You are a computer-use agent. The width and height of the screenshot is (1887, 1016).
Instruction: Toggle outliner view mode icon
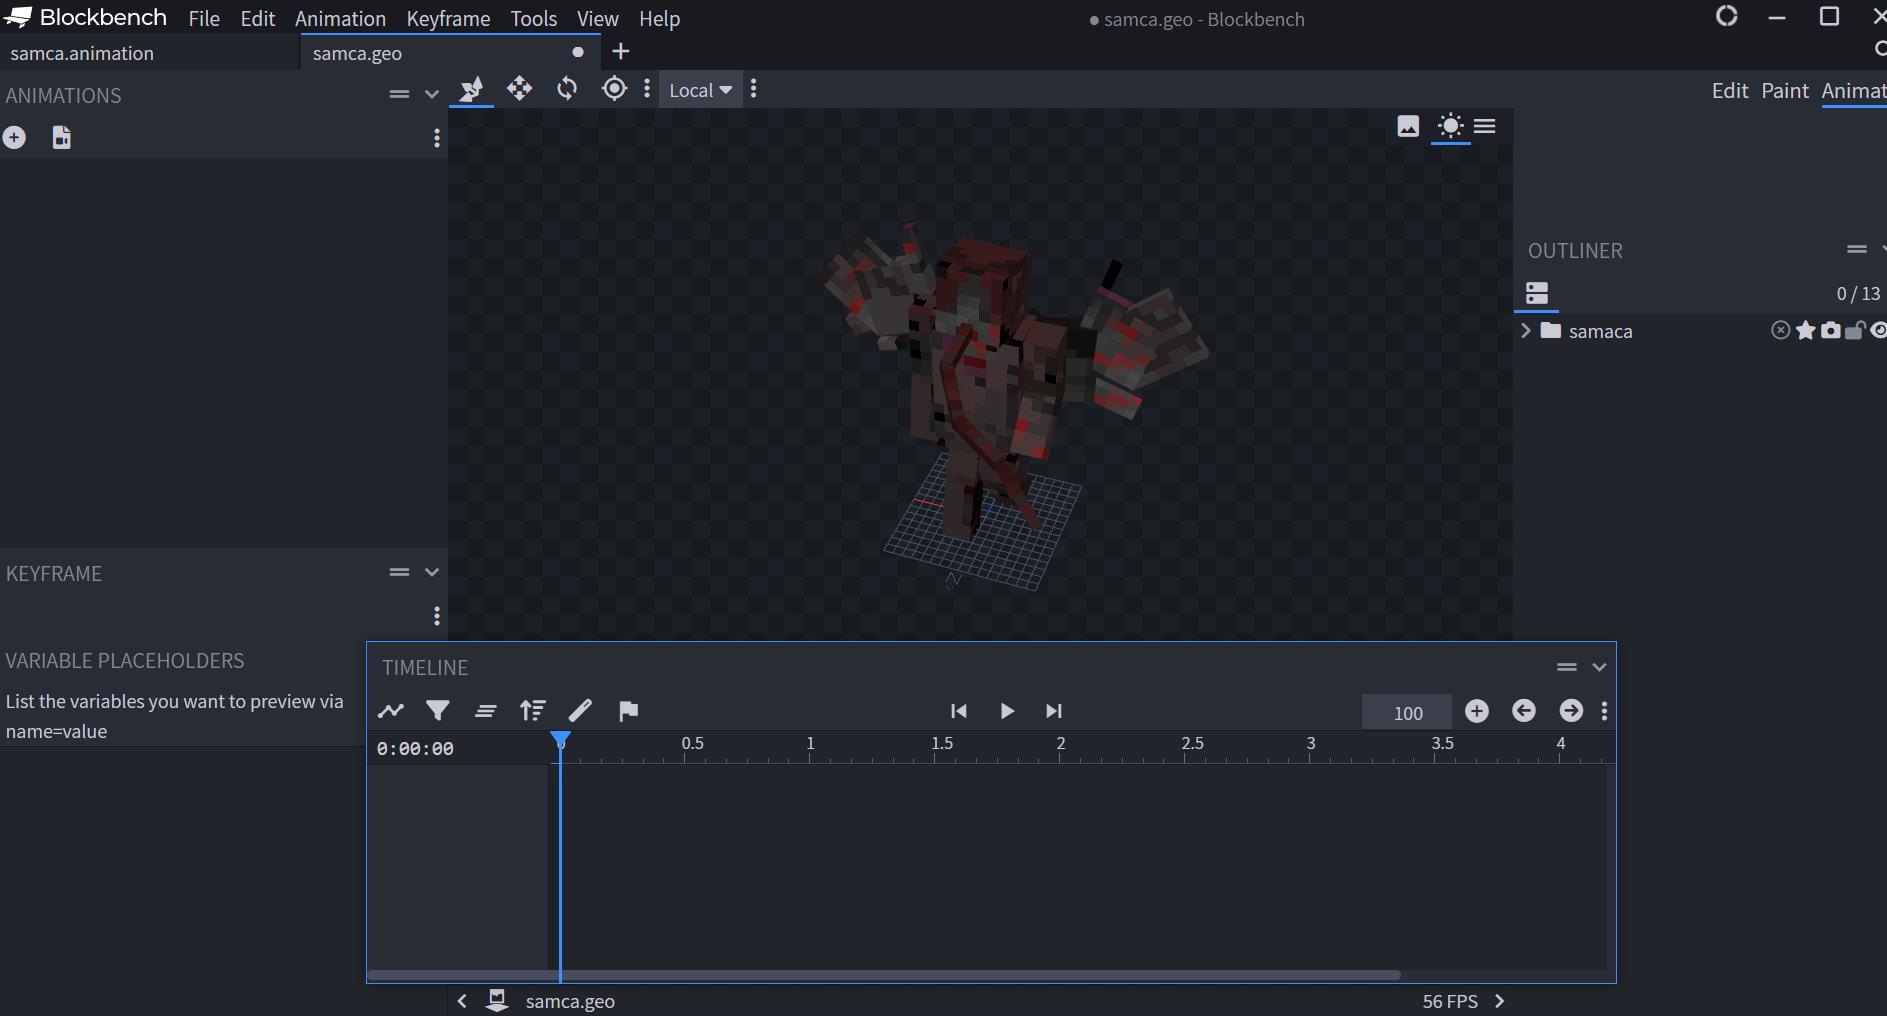1537,293
